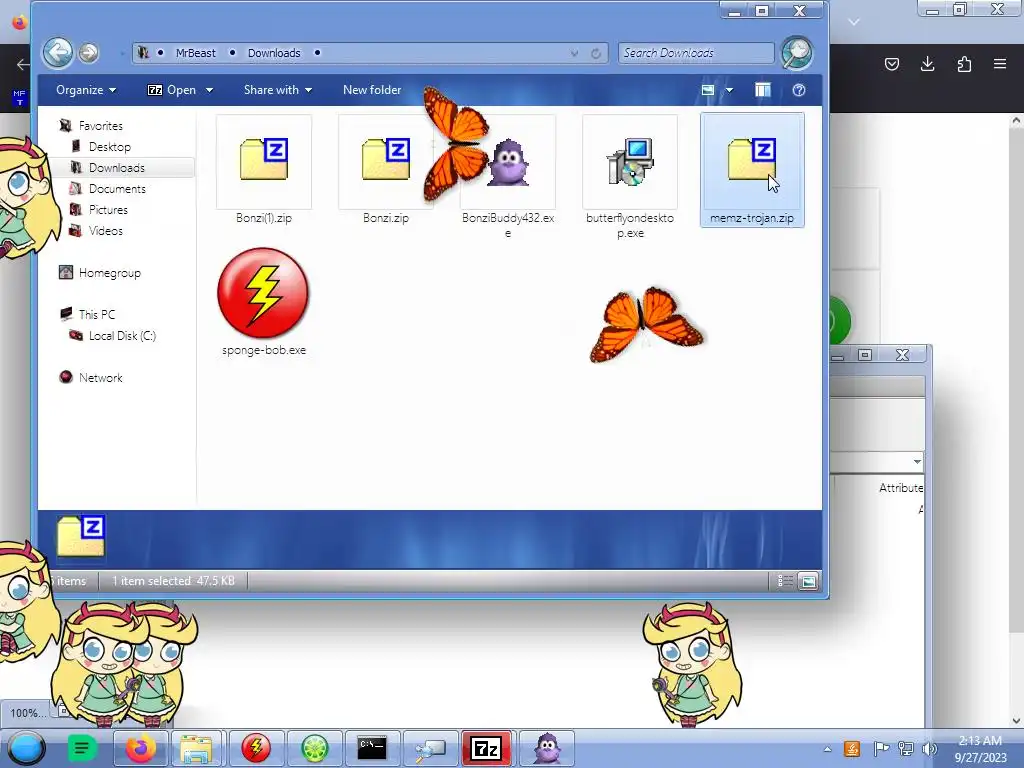Viewport: 1024px width, 768px height.
Task: Open with 7-Zip via Open button
Action: 172,90
